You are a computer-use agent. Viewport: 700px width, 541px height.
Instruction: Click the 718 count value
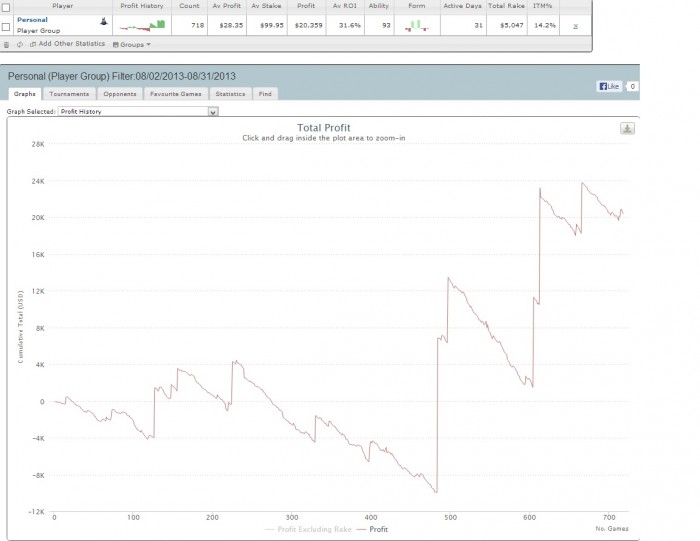(198, 25)
